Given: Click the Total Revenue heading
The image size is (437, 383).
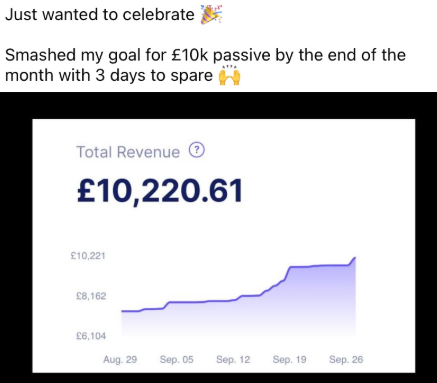Looking at the screenshot, I should point(128,152).
